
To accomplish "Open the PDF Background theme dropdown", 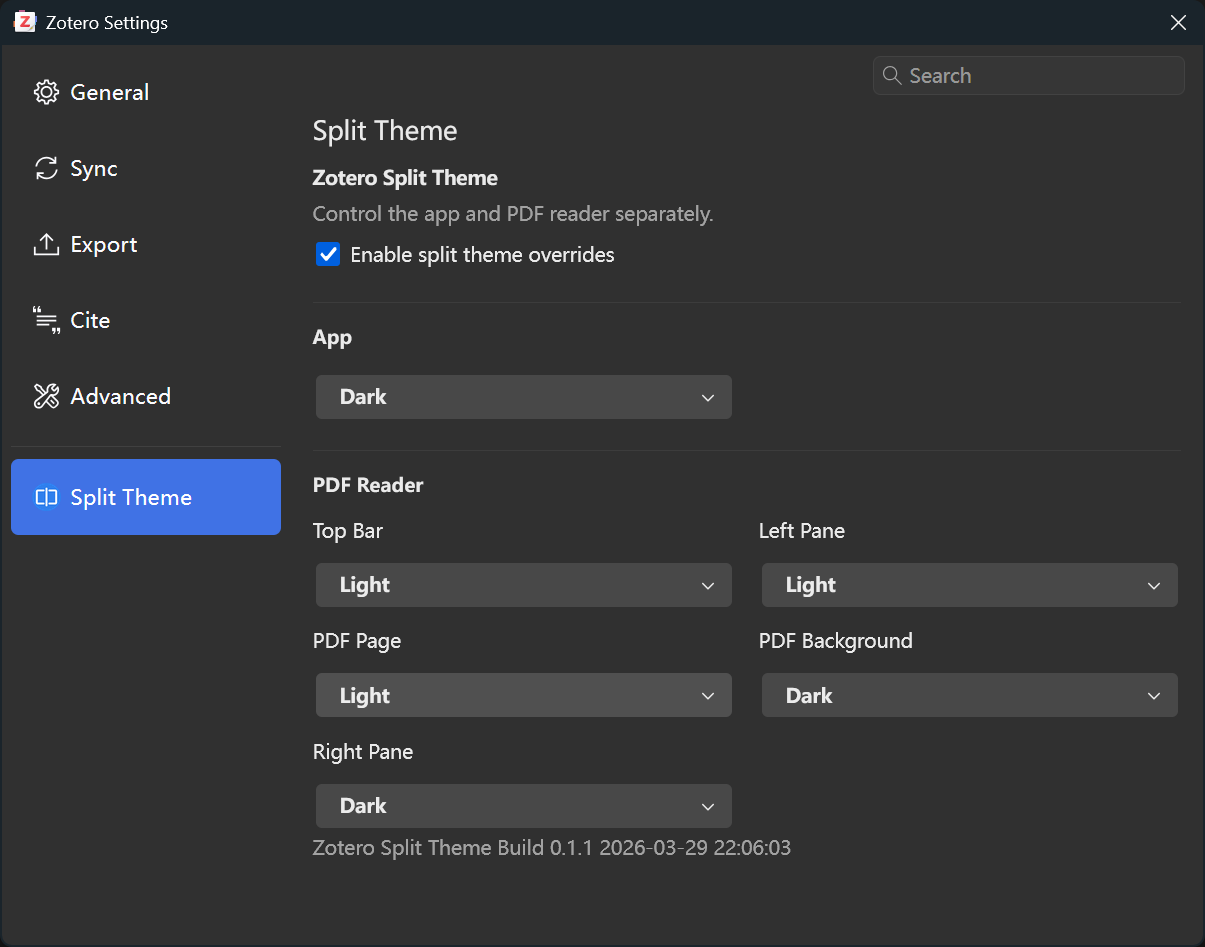I will coord(970,695).
